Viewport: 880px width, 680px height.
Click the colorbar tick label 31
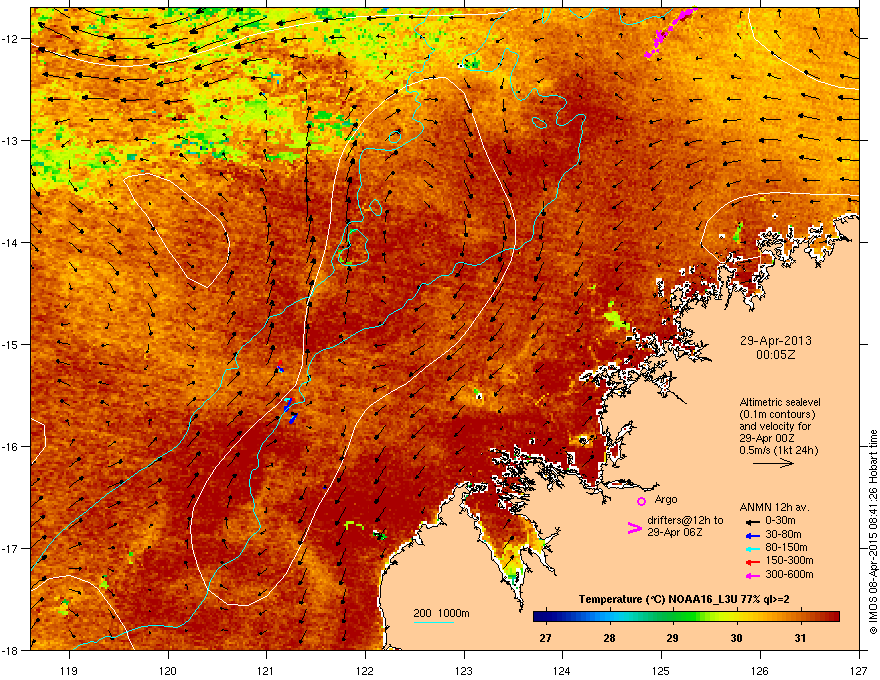(x=800, y=638)
